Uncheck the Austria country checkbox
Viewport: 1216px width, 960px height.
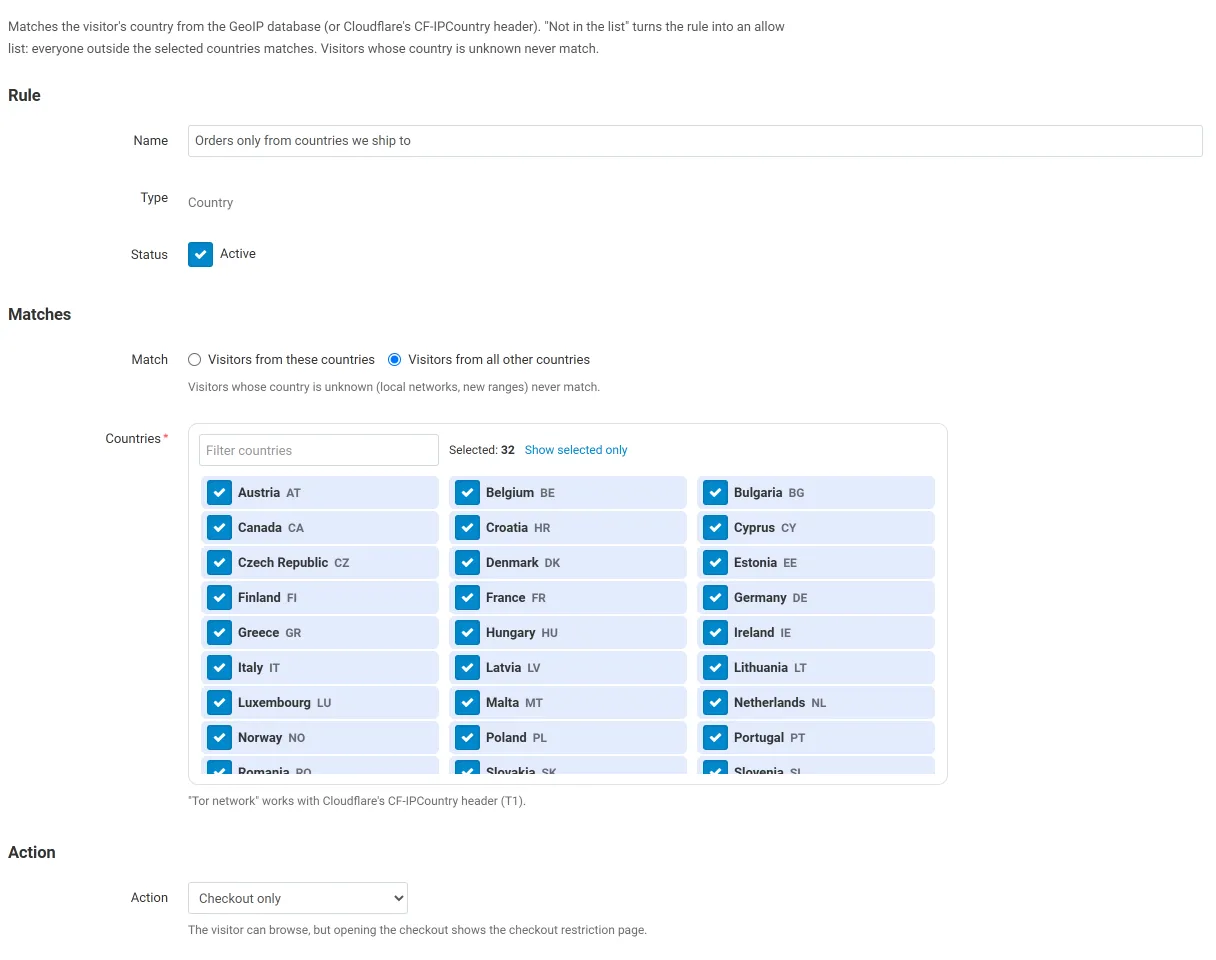tap(220, 493)
